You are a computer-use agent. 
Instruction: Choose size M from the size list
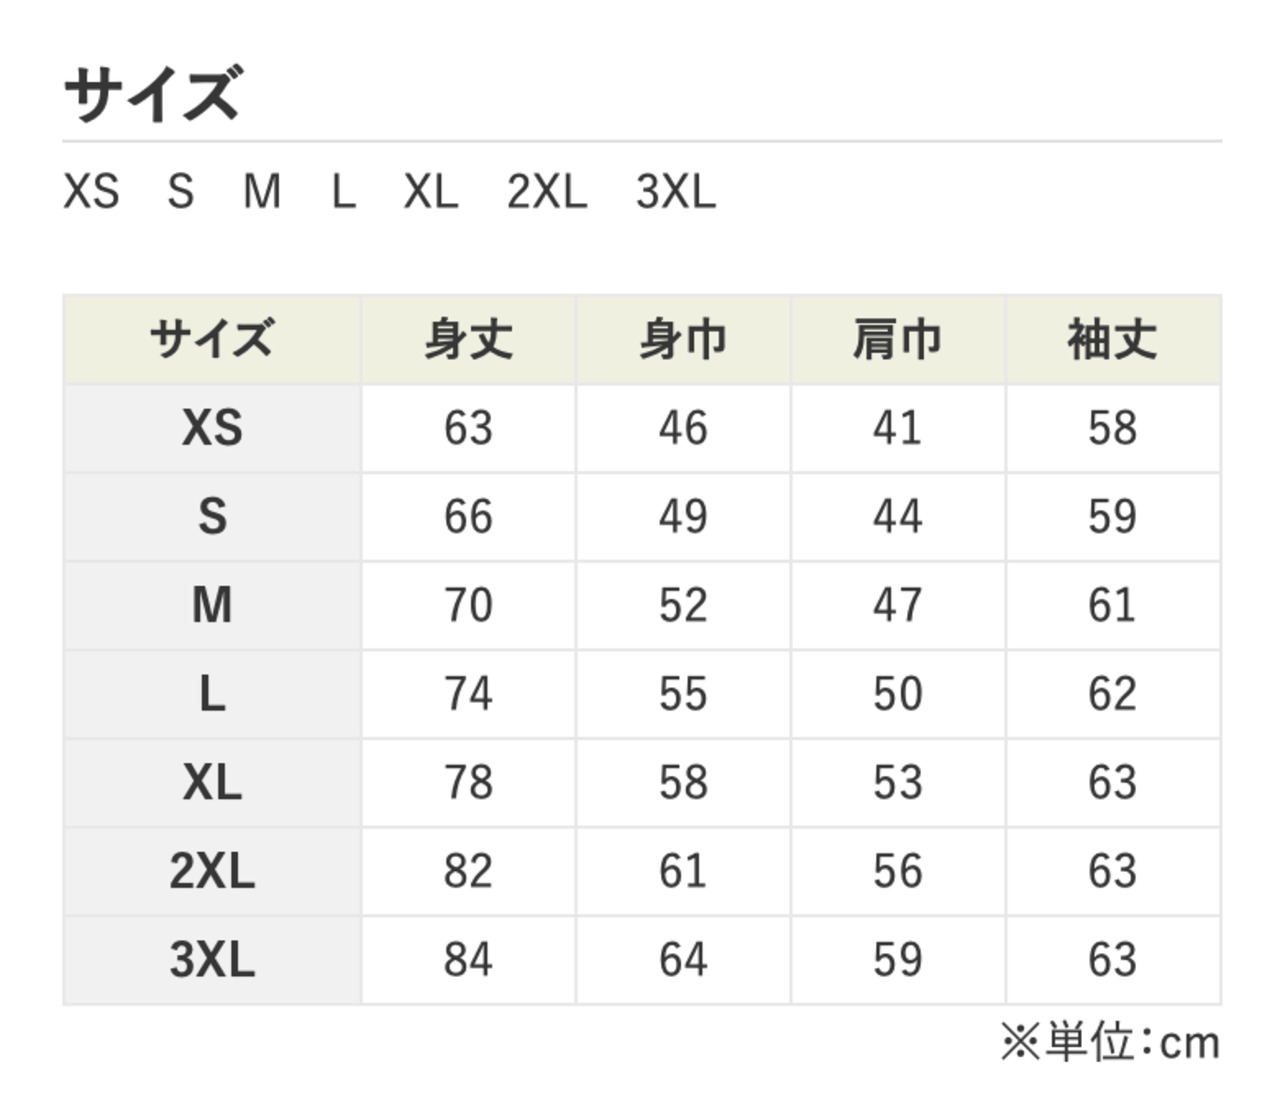[x=262, y=191]
